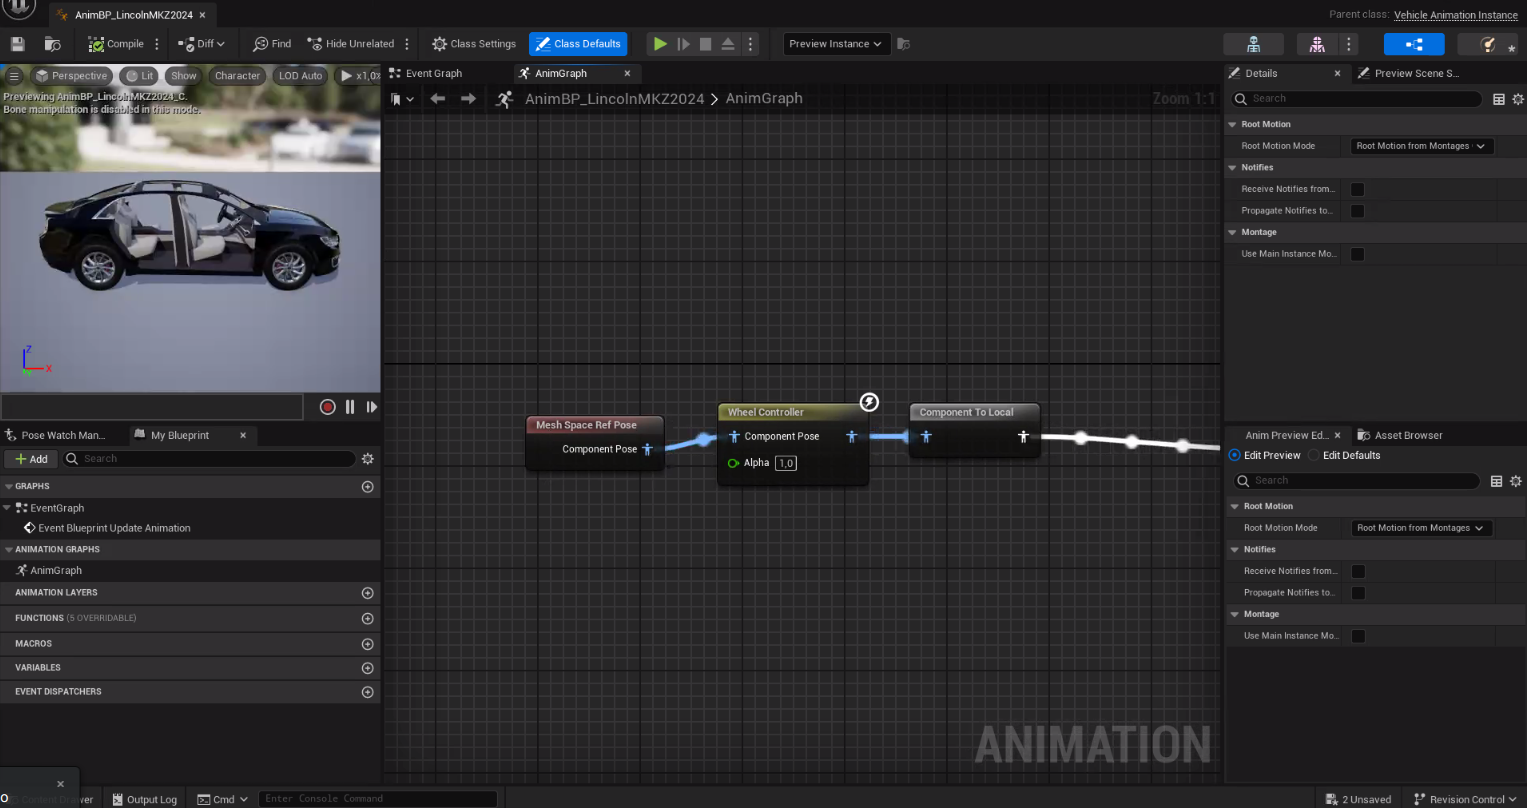Open Root Motion Mode dropdown in Details

point(1421,146)
